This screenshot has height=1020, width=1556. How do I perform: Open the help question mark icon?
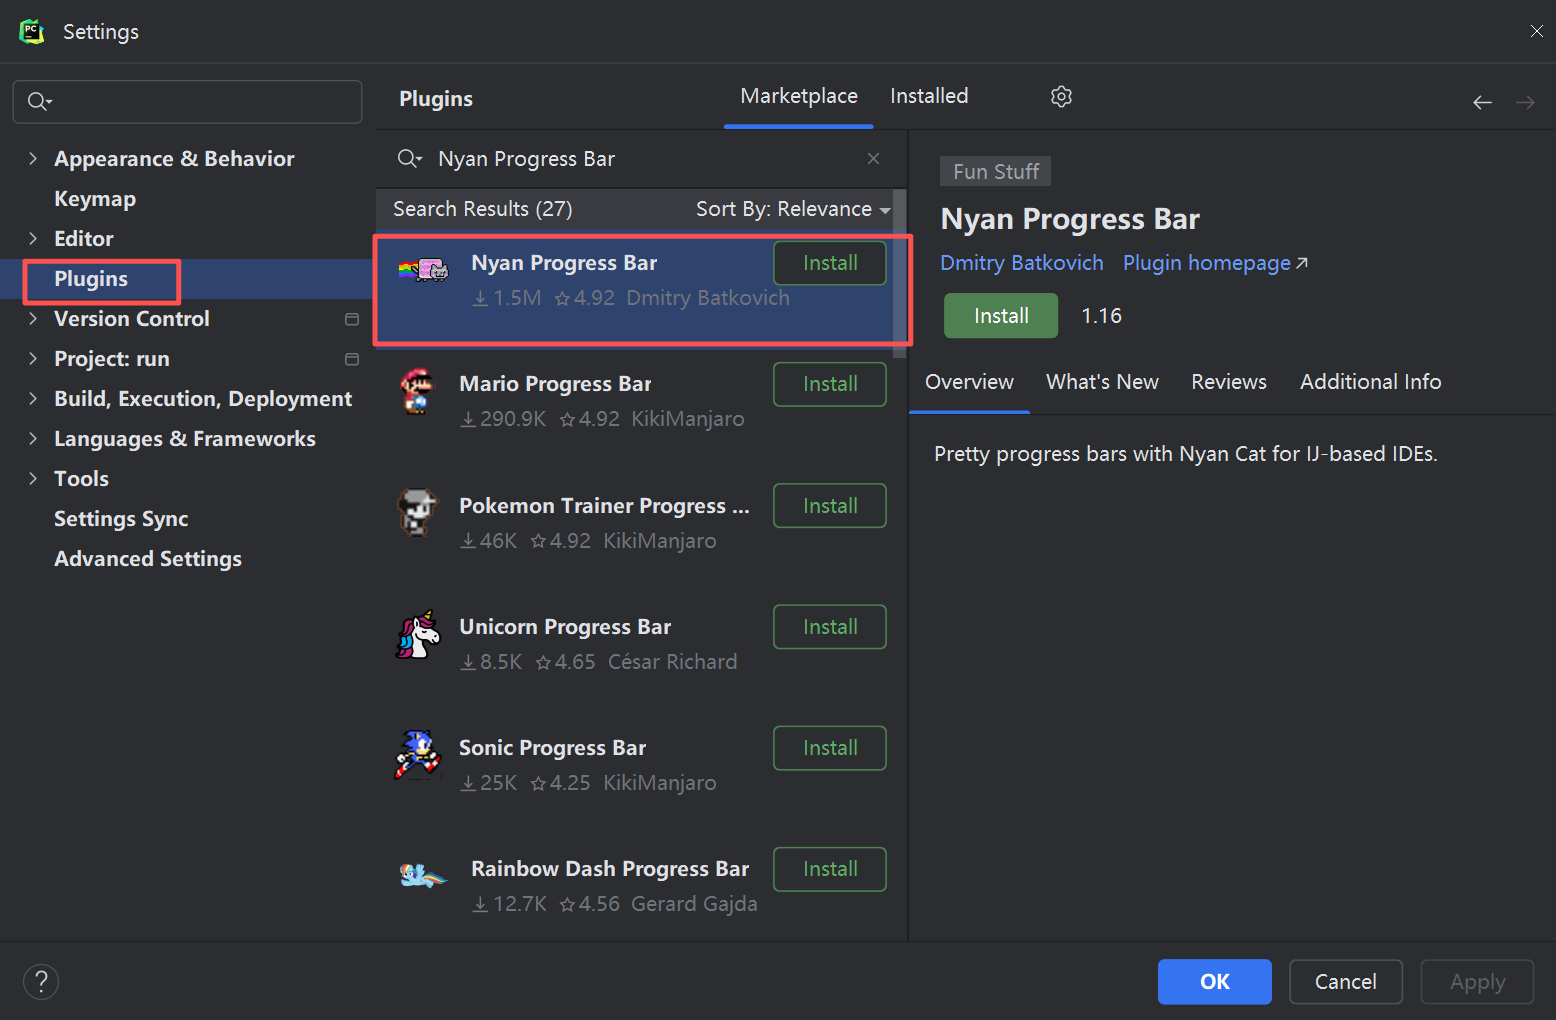click(x=41, y=981)
